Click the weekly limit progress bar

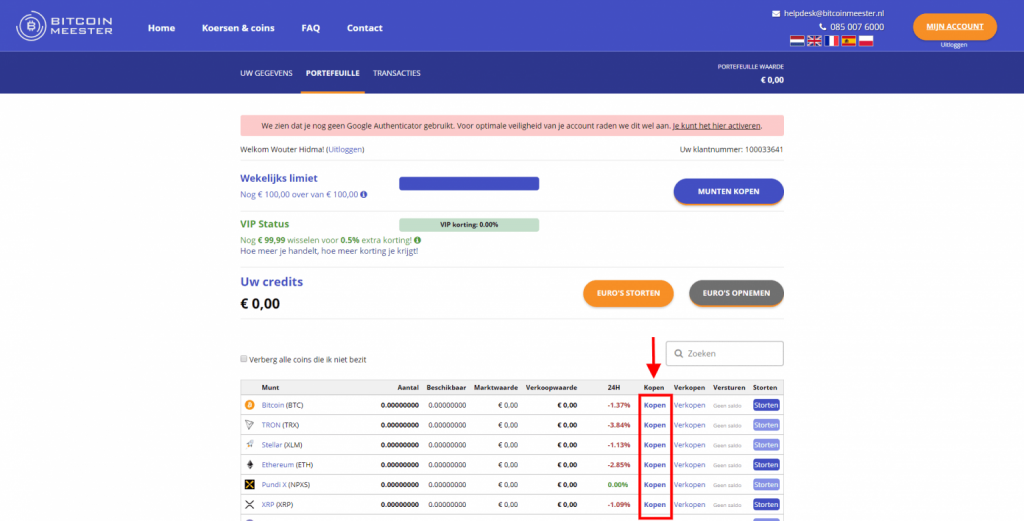[x=469, y=183]
